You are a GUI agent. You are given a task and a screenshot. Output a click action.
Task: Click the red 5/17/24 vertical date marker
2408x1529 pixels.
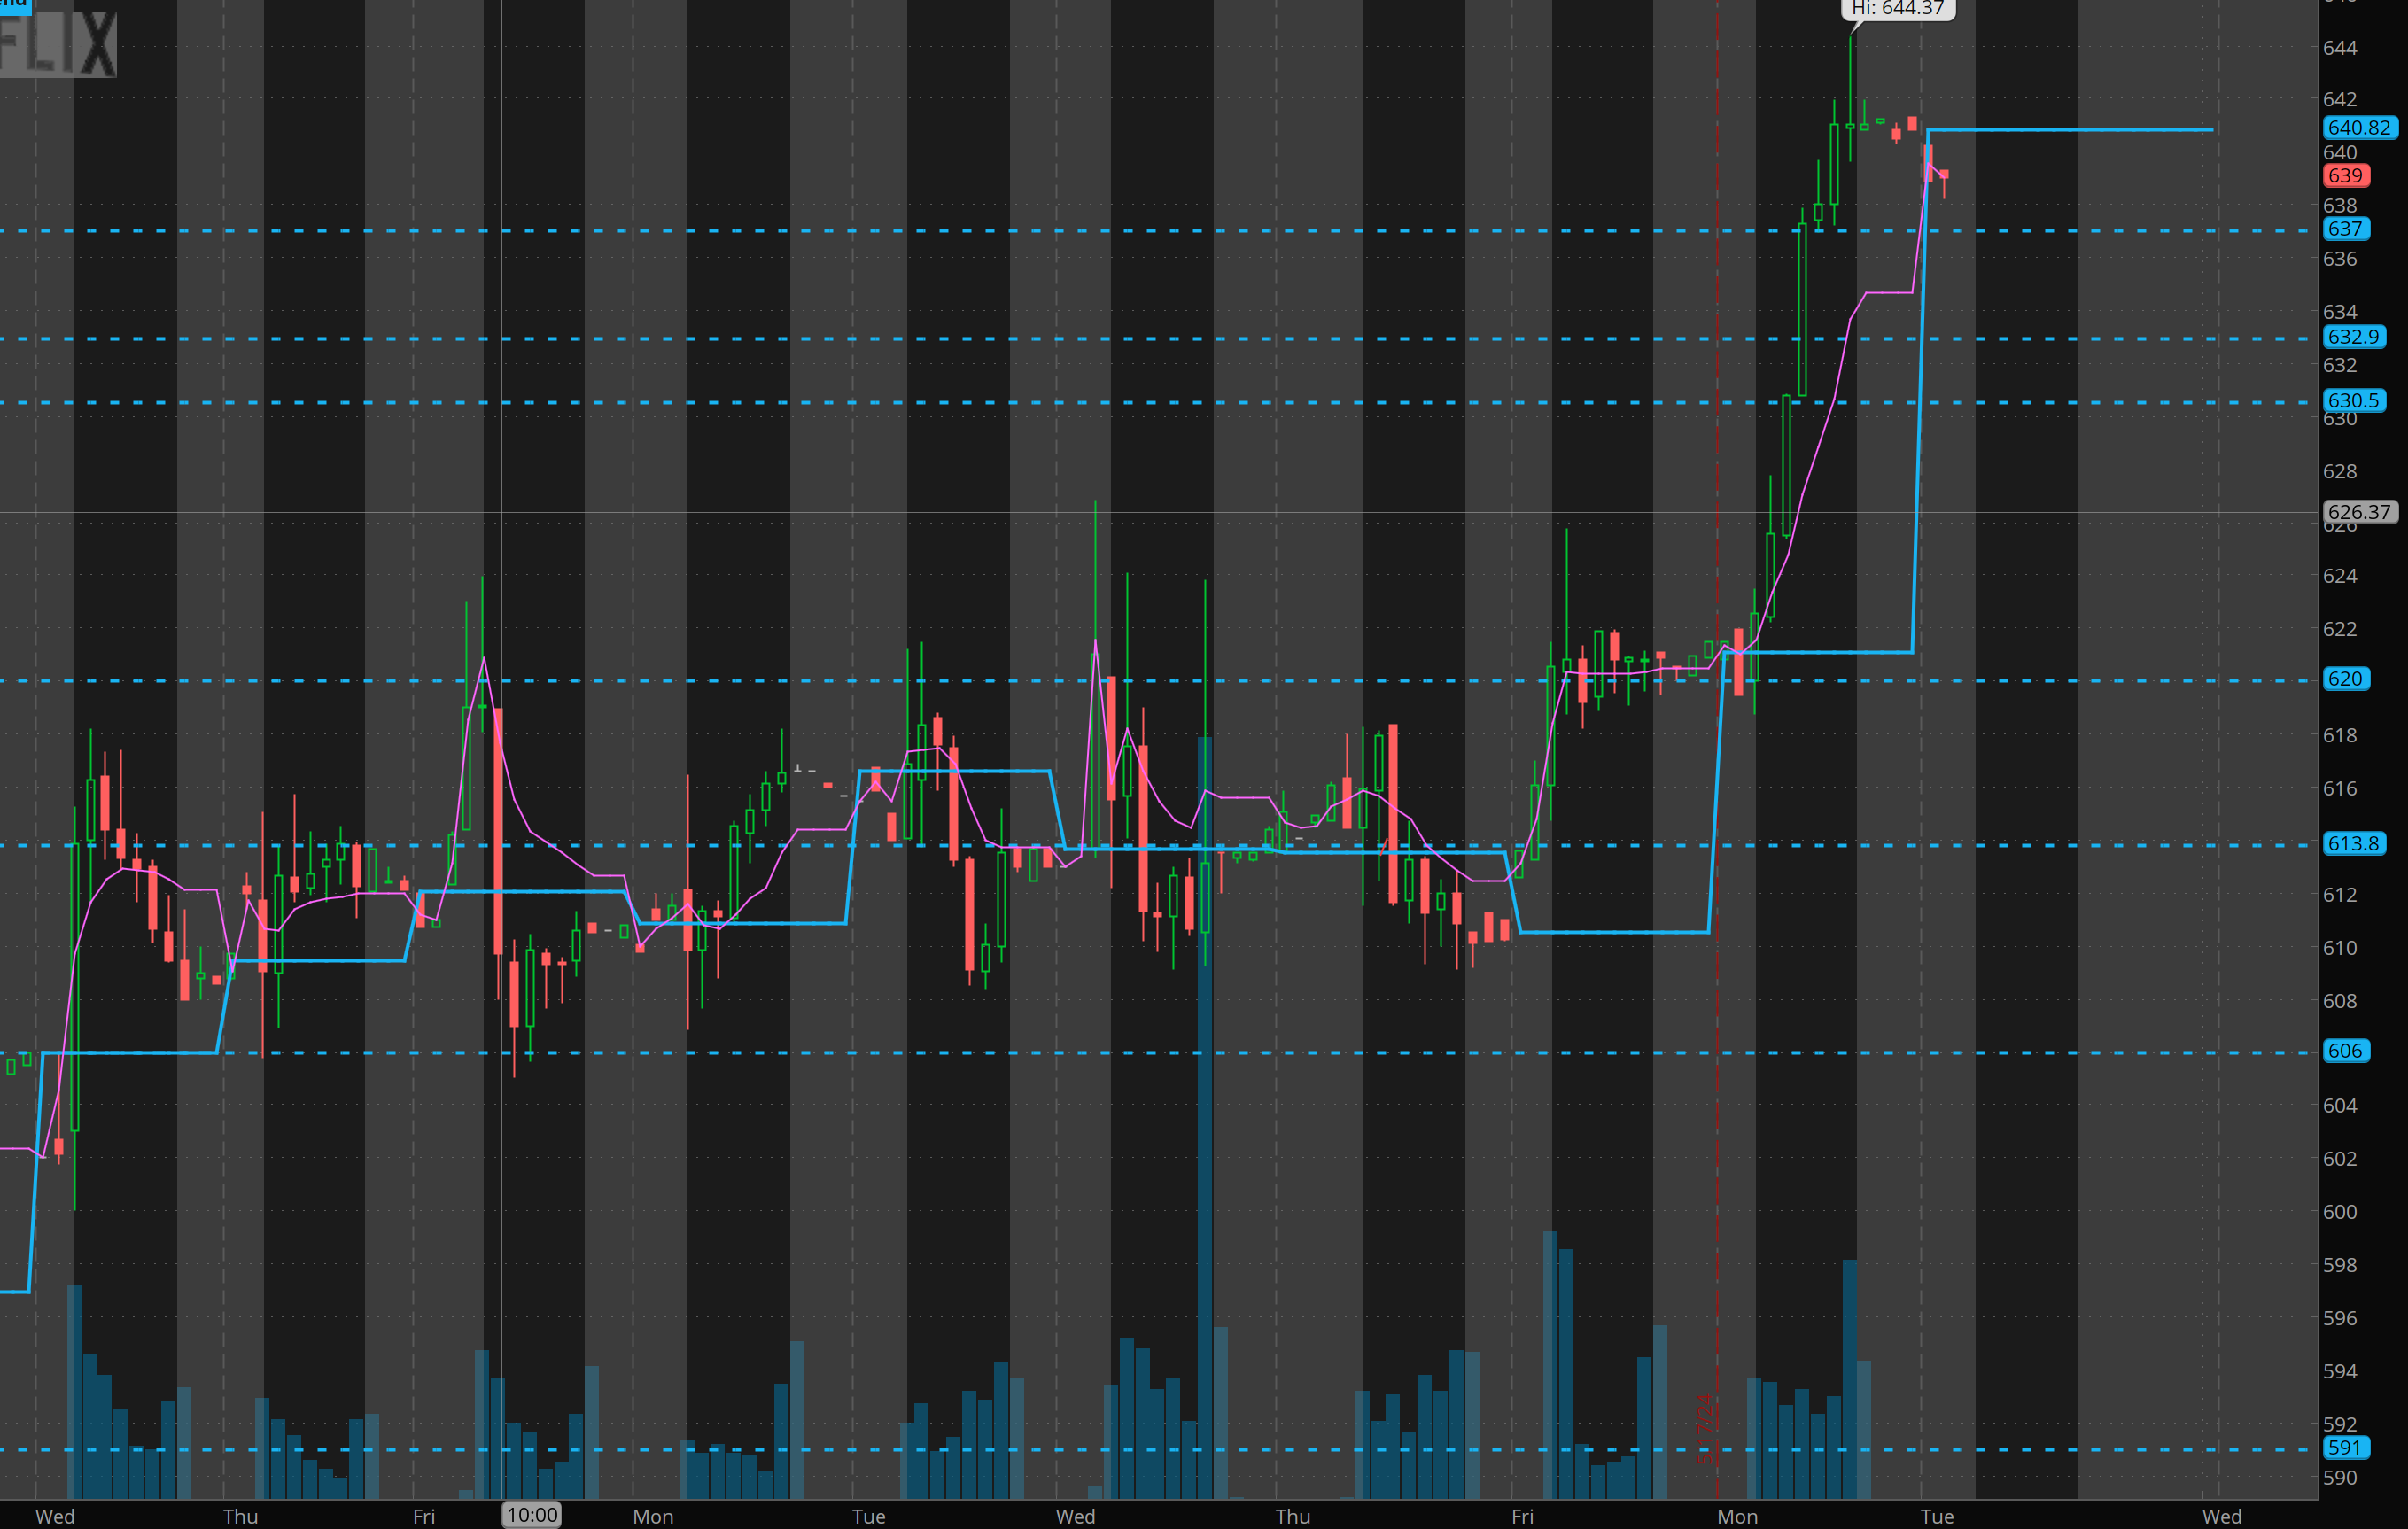(1705, 1430)
